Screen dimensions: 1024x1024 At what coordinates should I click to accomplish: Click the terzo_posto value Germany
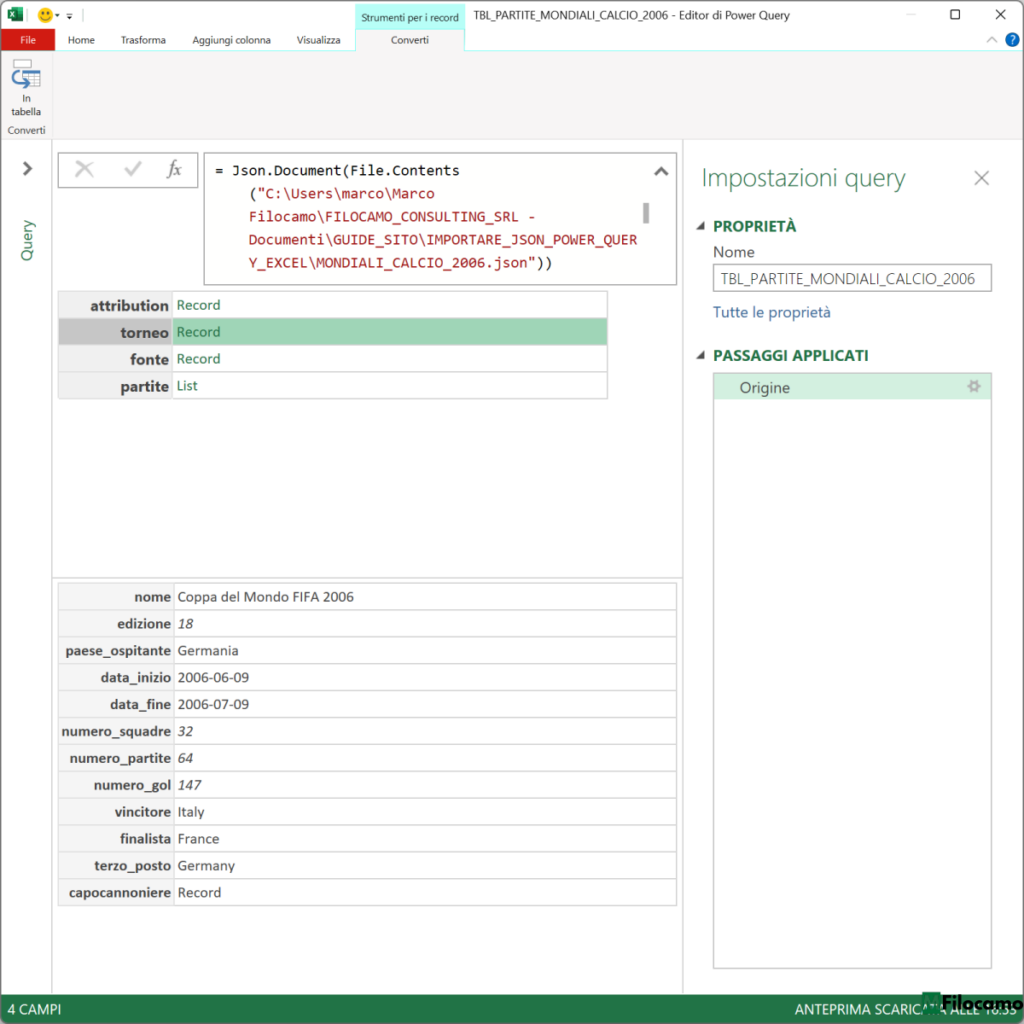206,865
